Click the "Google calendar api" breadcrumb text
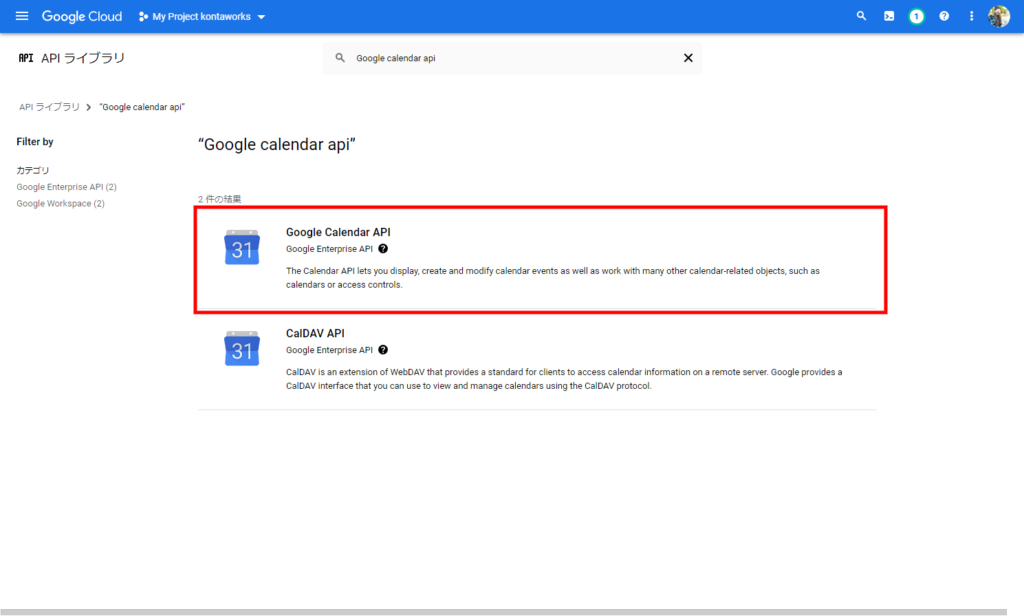The image size is (1024, 616). click(x=142, y=106)
